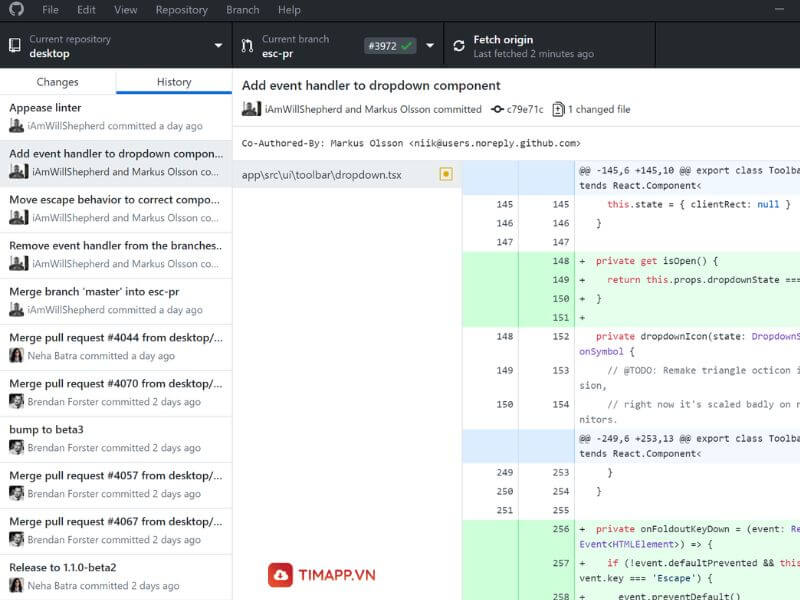Viewport: 800px width, 600px height.
Task: Switch to the History tab
Action: 174,82
